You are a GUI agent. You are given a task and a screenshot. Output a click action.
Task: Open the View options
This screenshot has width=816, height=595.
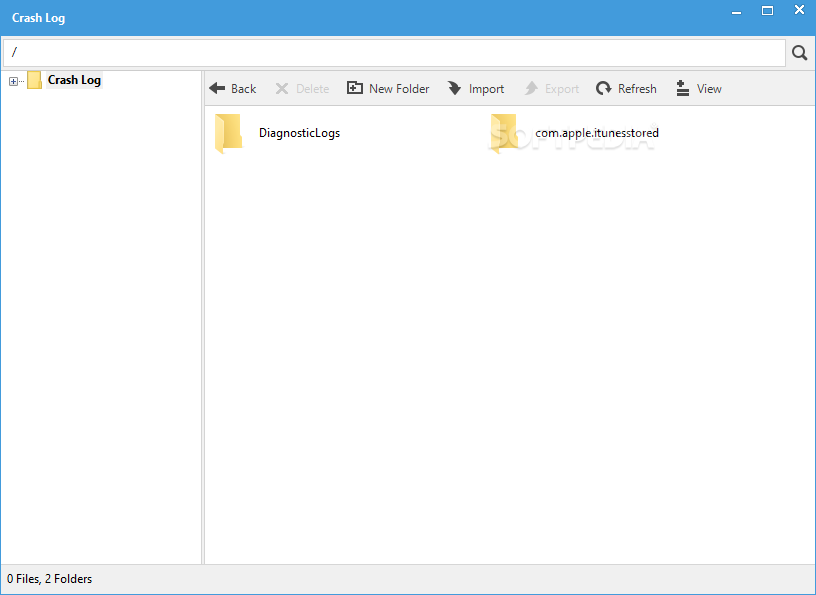point(698,89)
